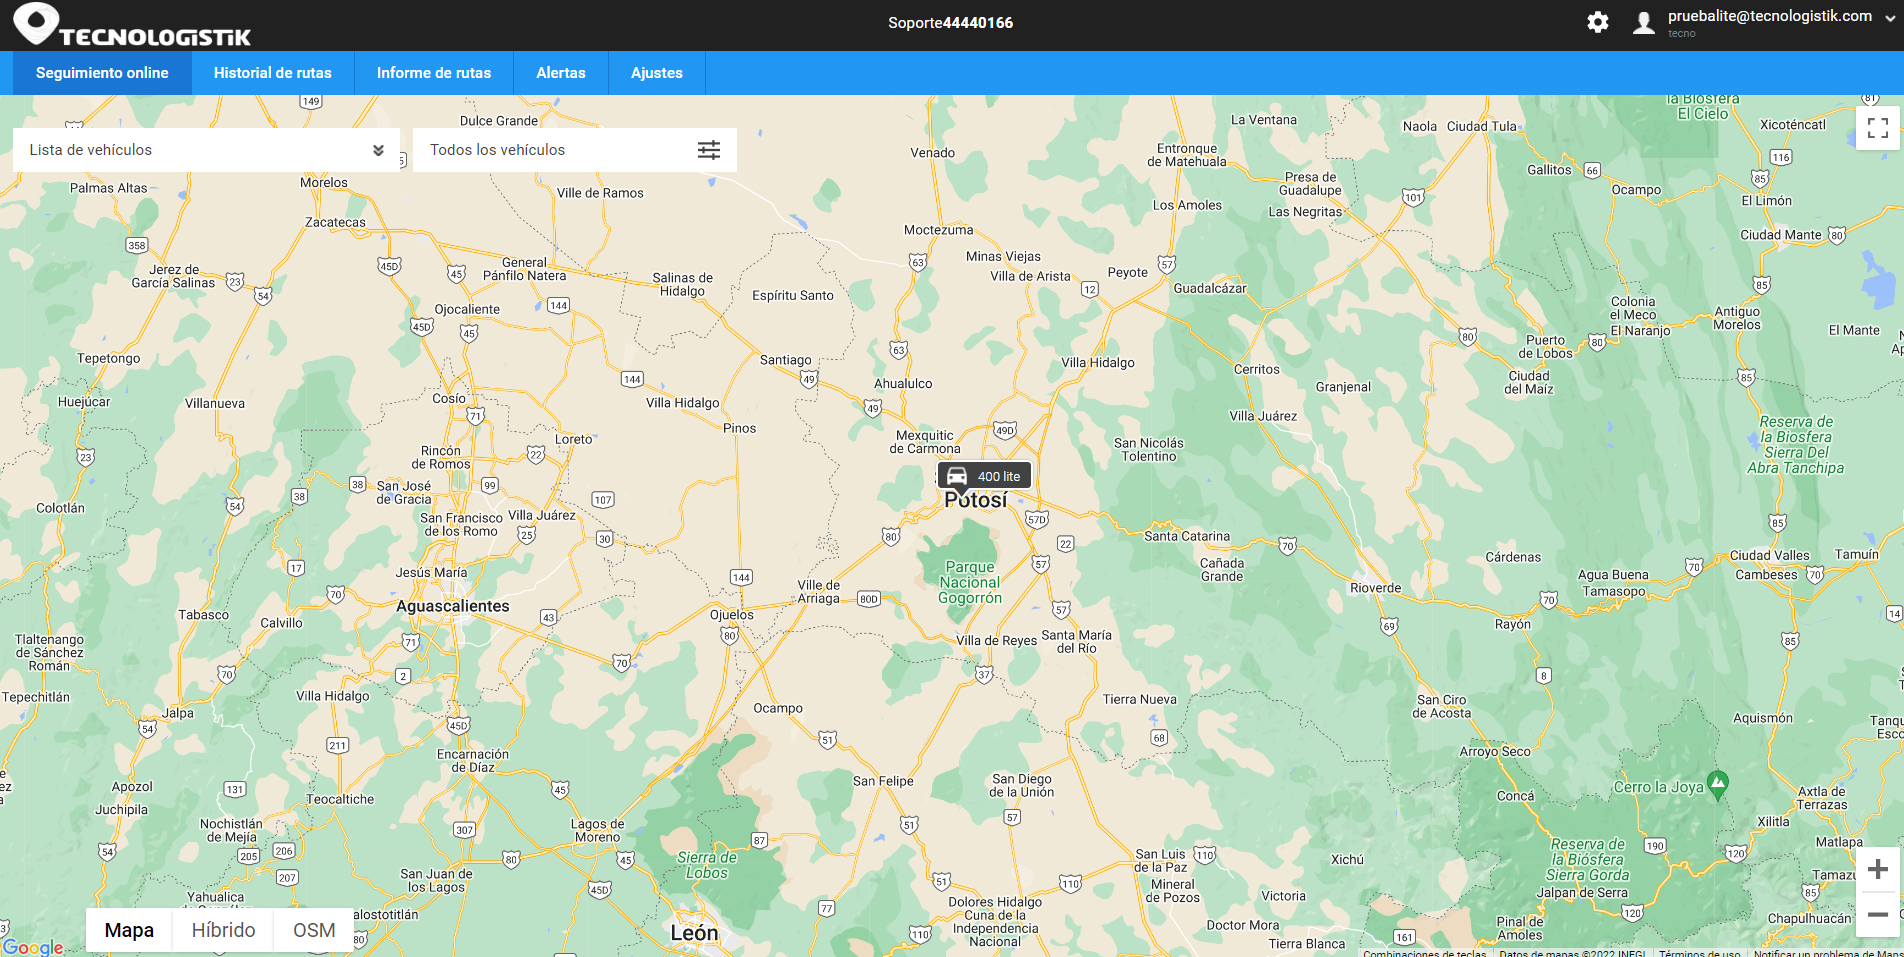Open Términos de uso link
1904x957 pixels.
click(x=1699, y=952)
